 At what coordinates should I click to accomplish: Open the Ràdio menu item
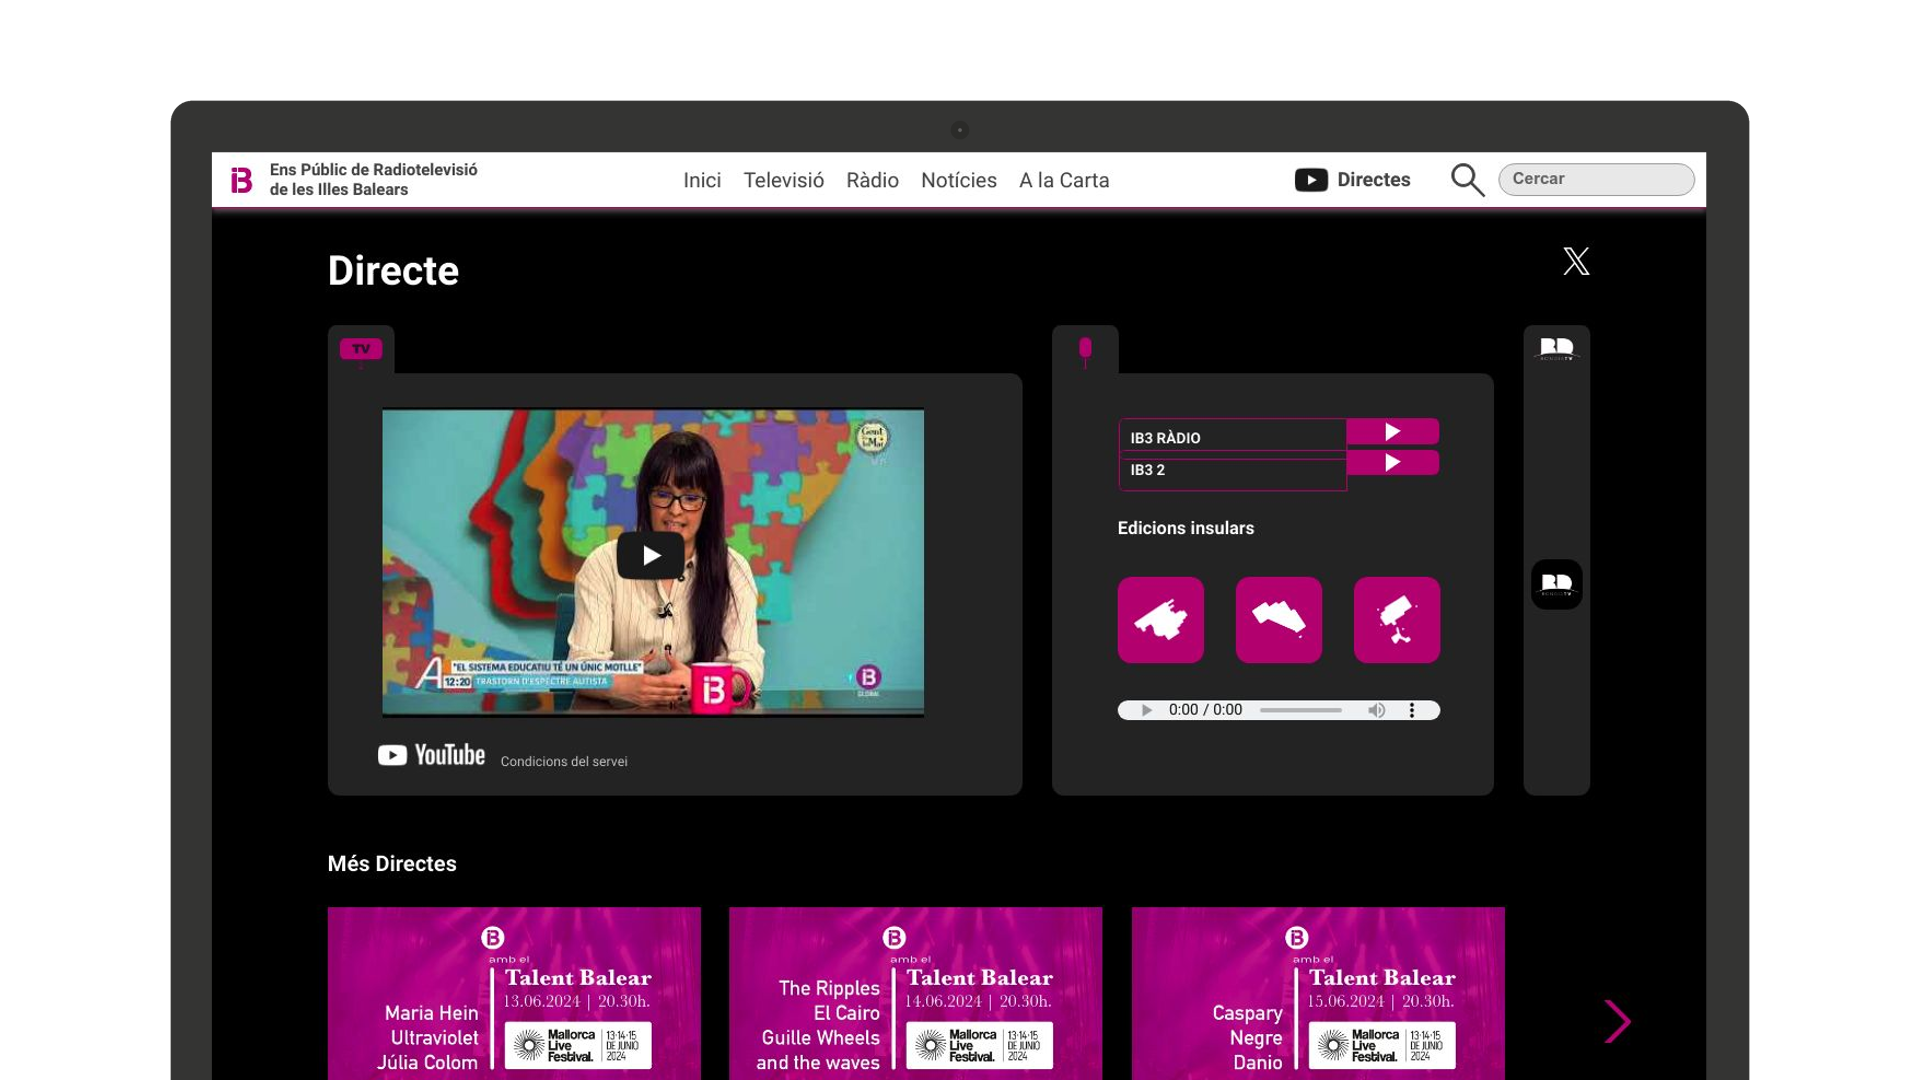click(872, 180)
